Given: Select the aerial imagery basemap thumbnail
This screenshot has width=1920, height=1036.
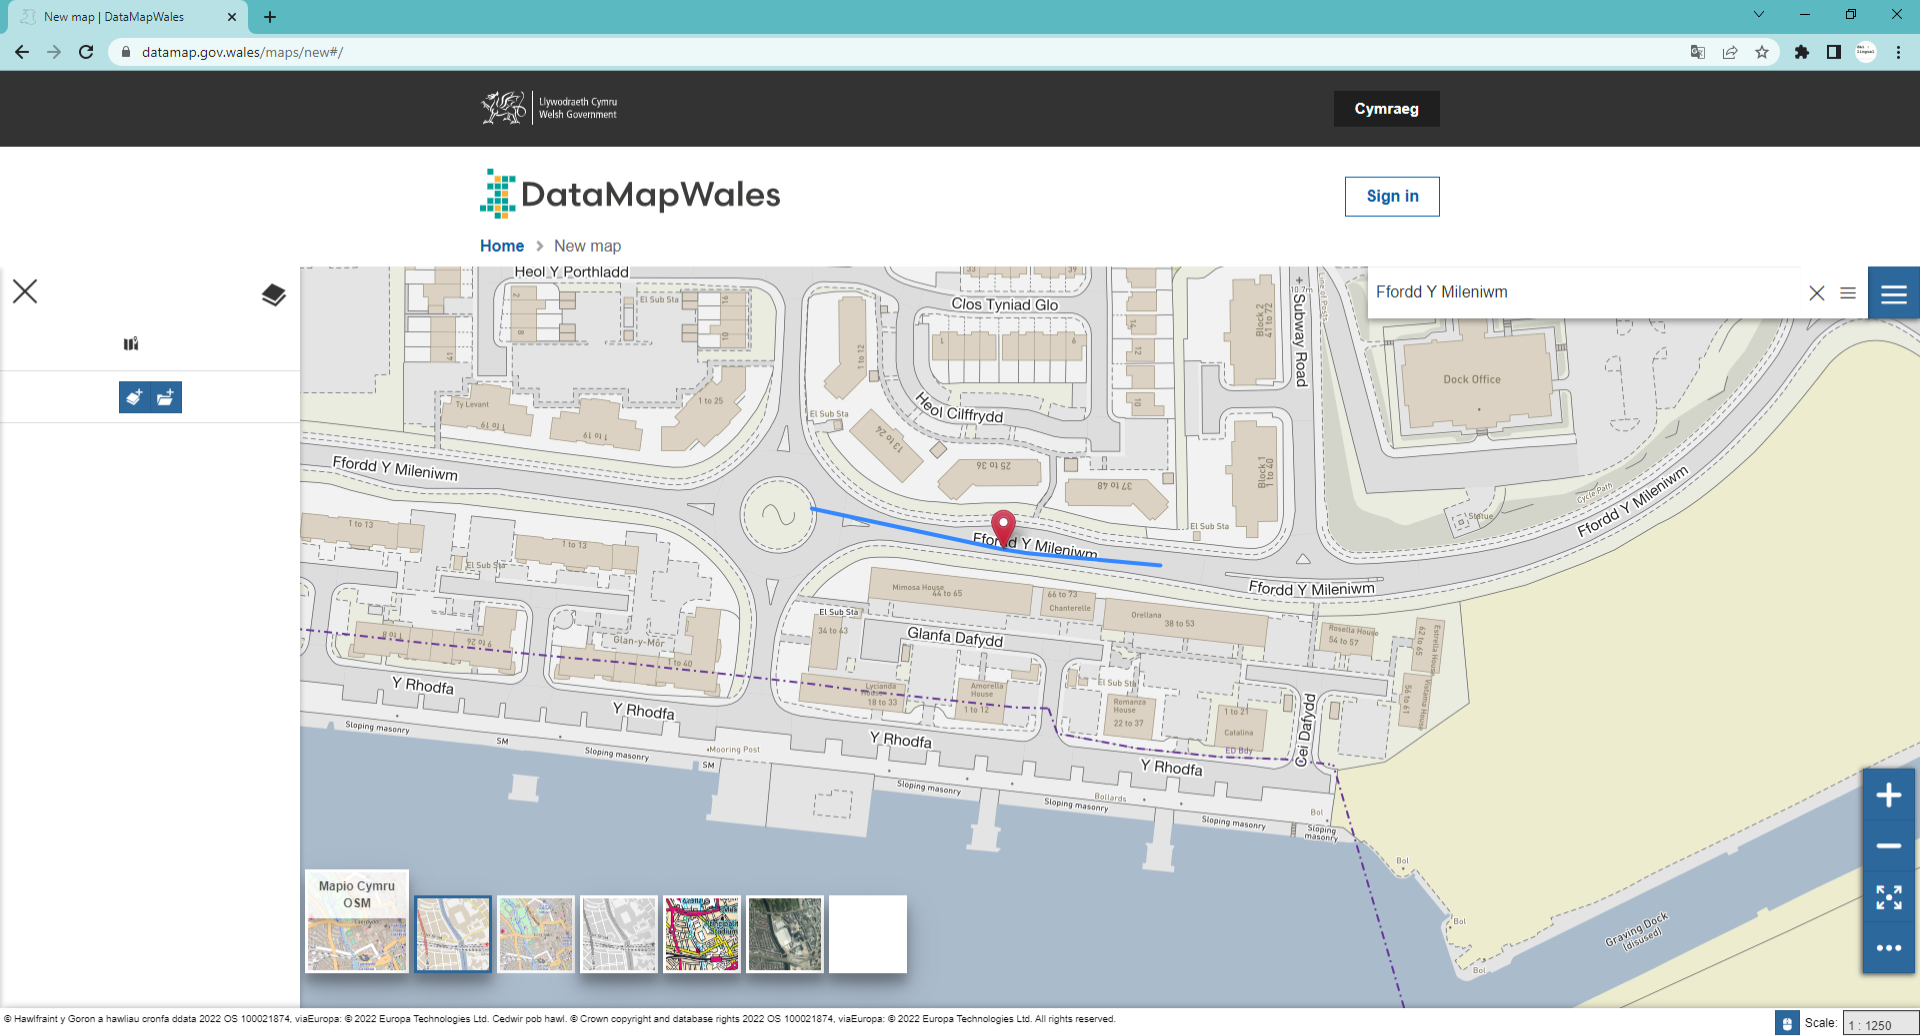Looking at the screenshot, I should point(785,934).
